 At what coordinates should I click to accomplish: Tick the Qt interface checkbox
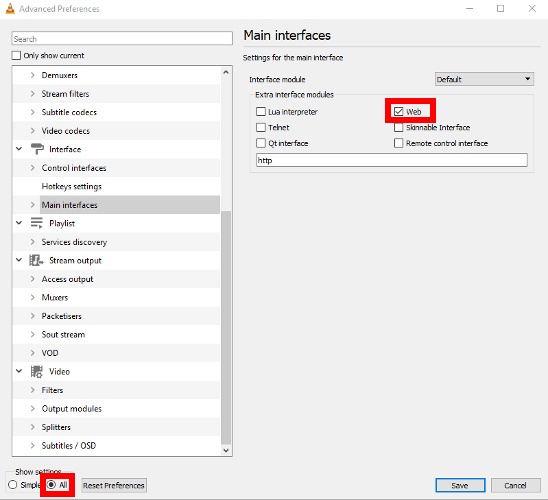point(261,143)
